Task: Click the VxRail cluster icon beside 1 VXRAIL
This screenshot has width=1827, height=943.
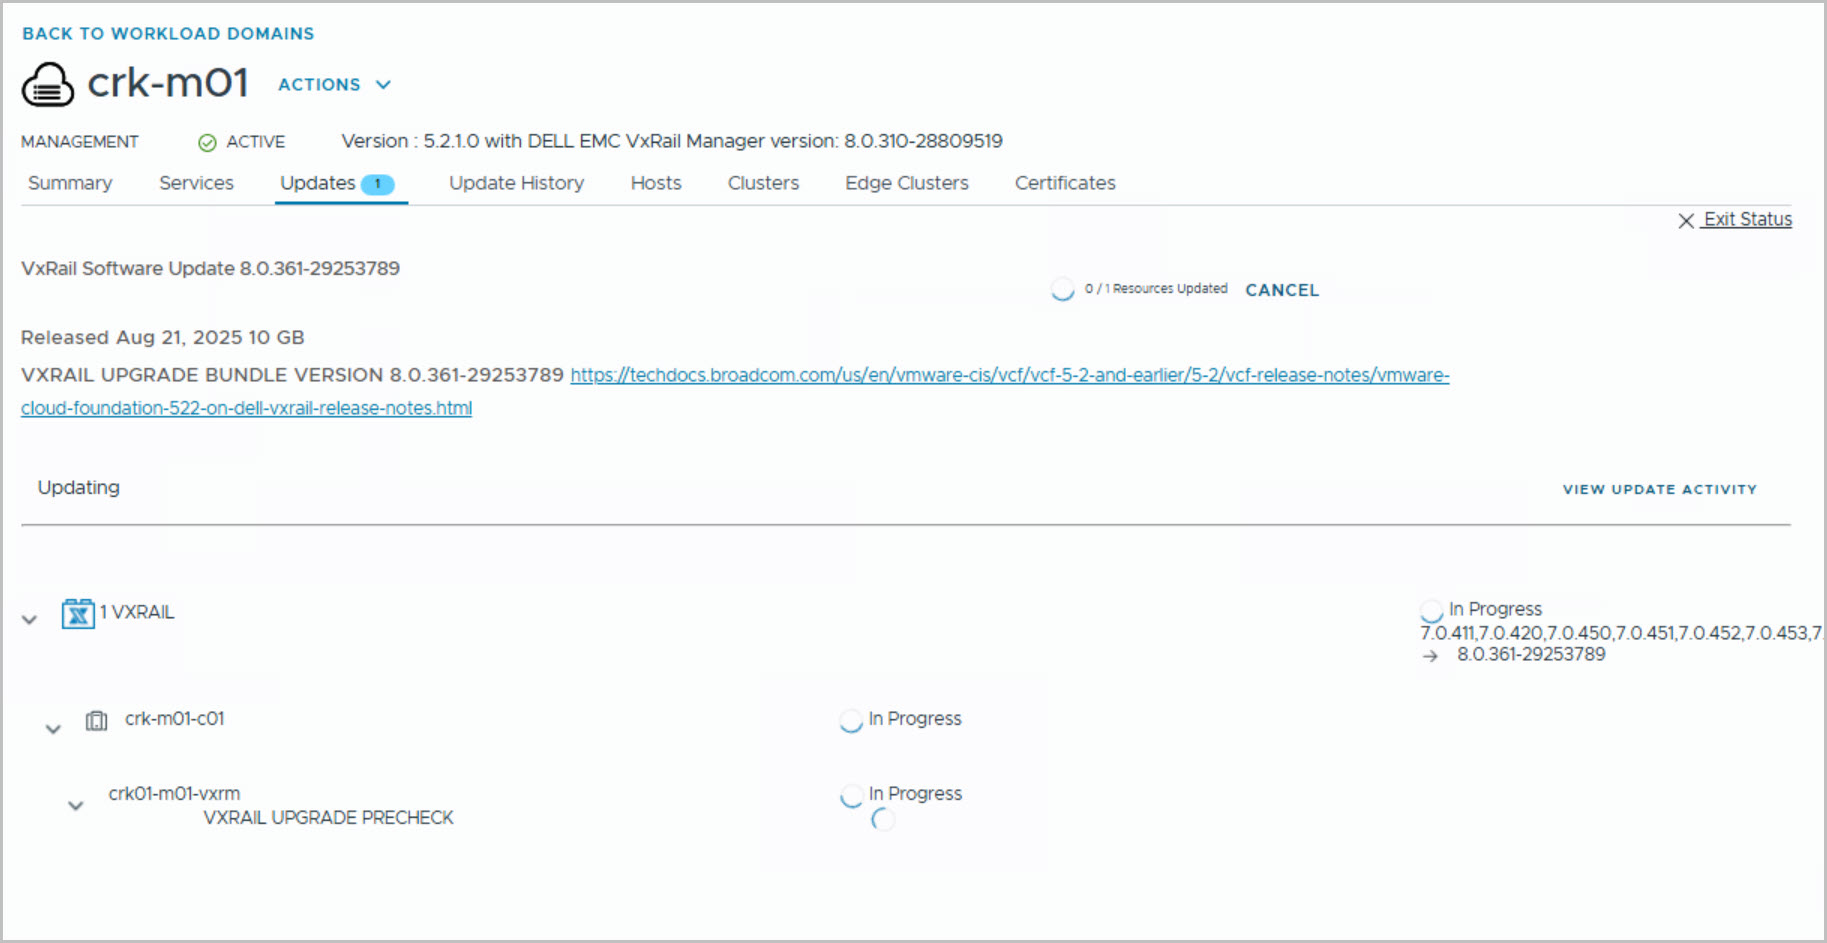Action: [78, 613]
